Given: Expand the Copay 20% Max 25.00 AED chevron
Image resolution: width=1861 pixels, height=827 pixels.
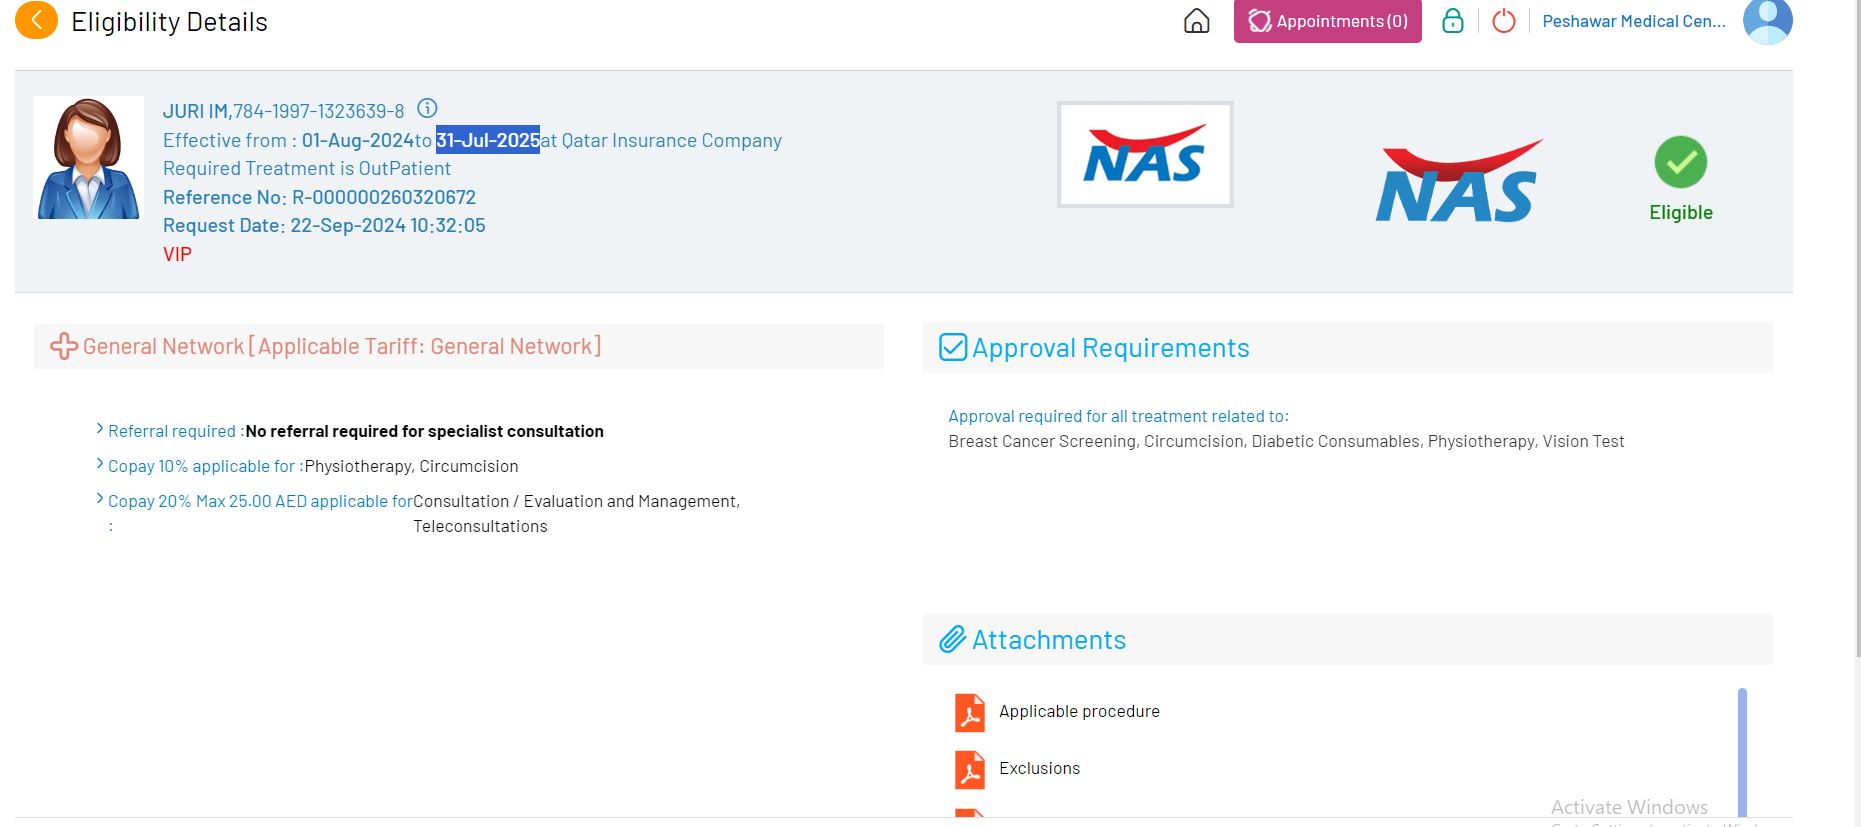Looking at the screenshot, I should click(x=100, y=499).
